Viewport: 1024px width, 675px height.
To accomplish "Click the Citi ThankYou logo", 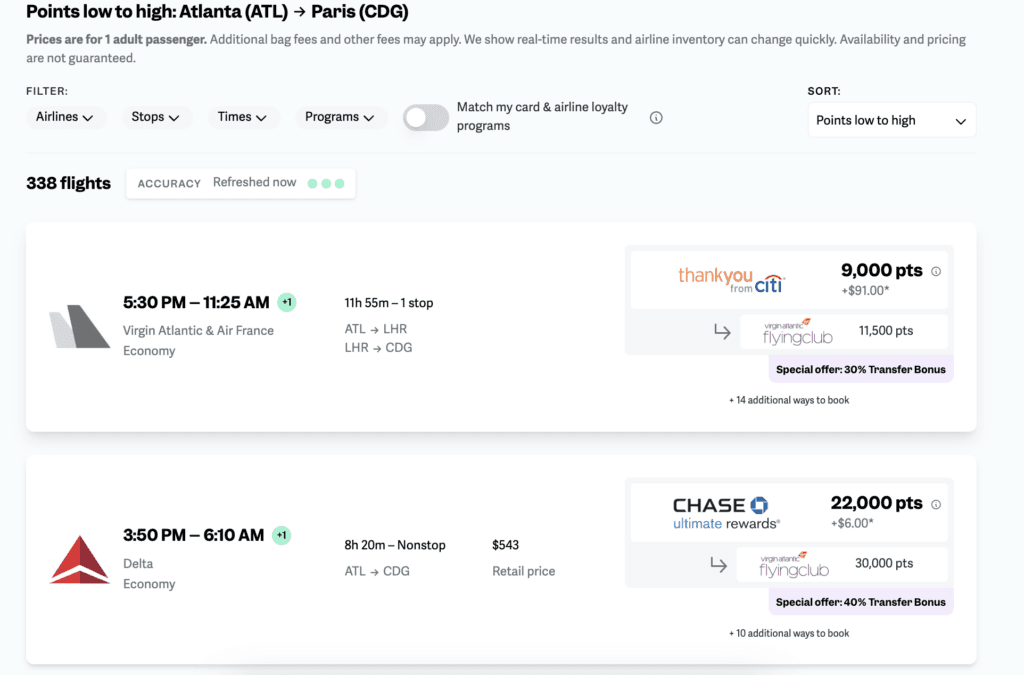I will [731, 278].
